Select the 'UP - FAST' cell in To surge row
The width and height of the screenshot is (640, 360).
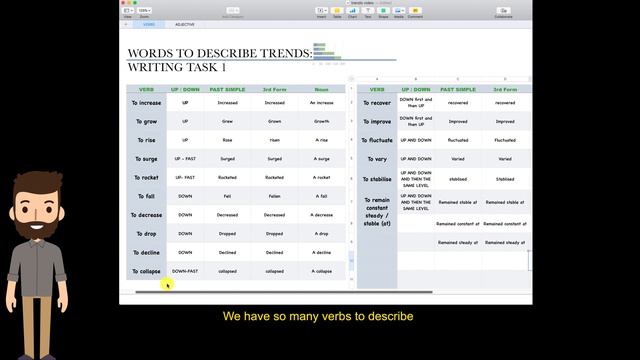coord(185,159)
